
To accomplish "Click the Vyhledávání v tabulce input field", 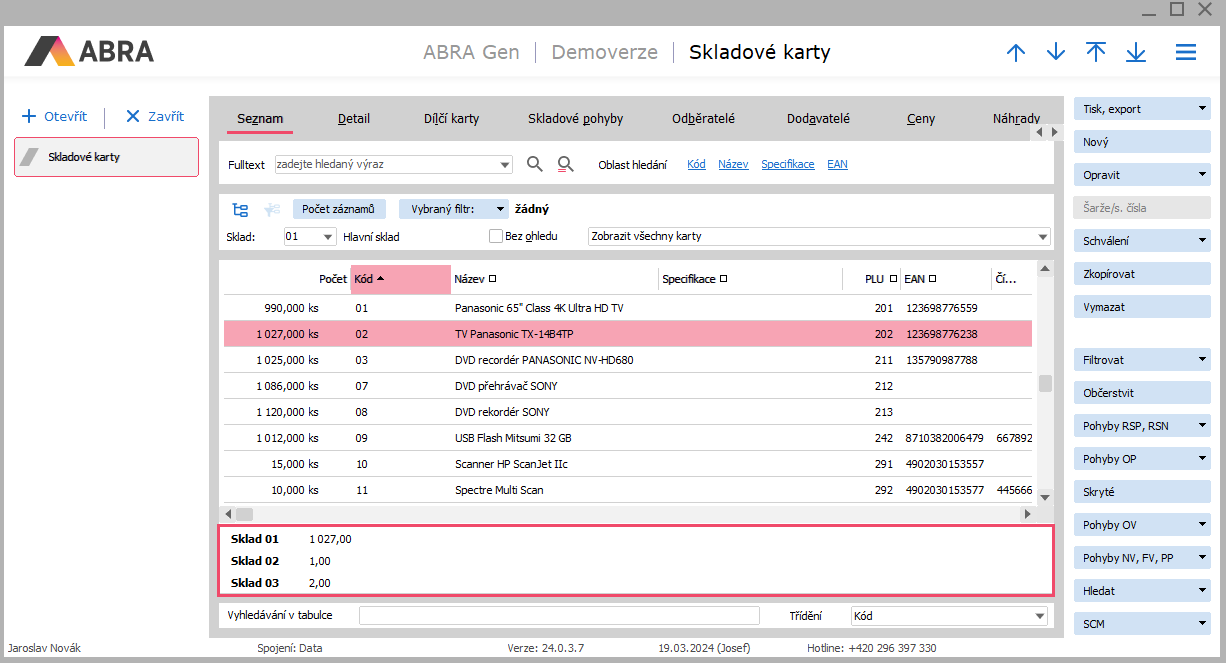I will point(559,616).
